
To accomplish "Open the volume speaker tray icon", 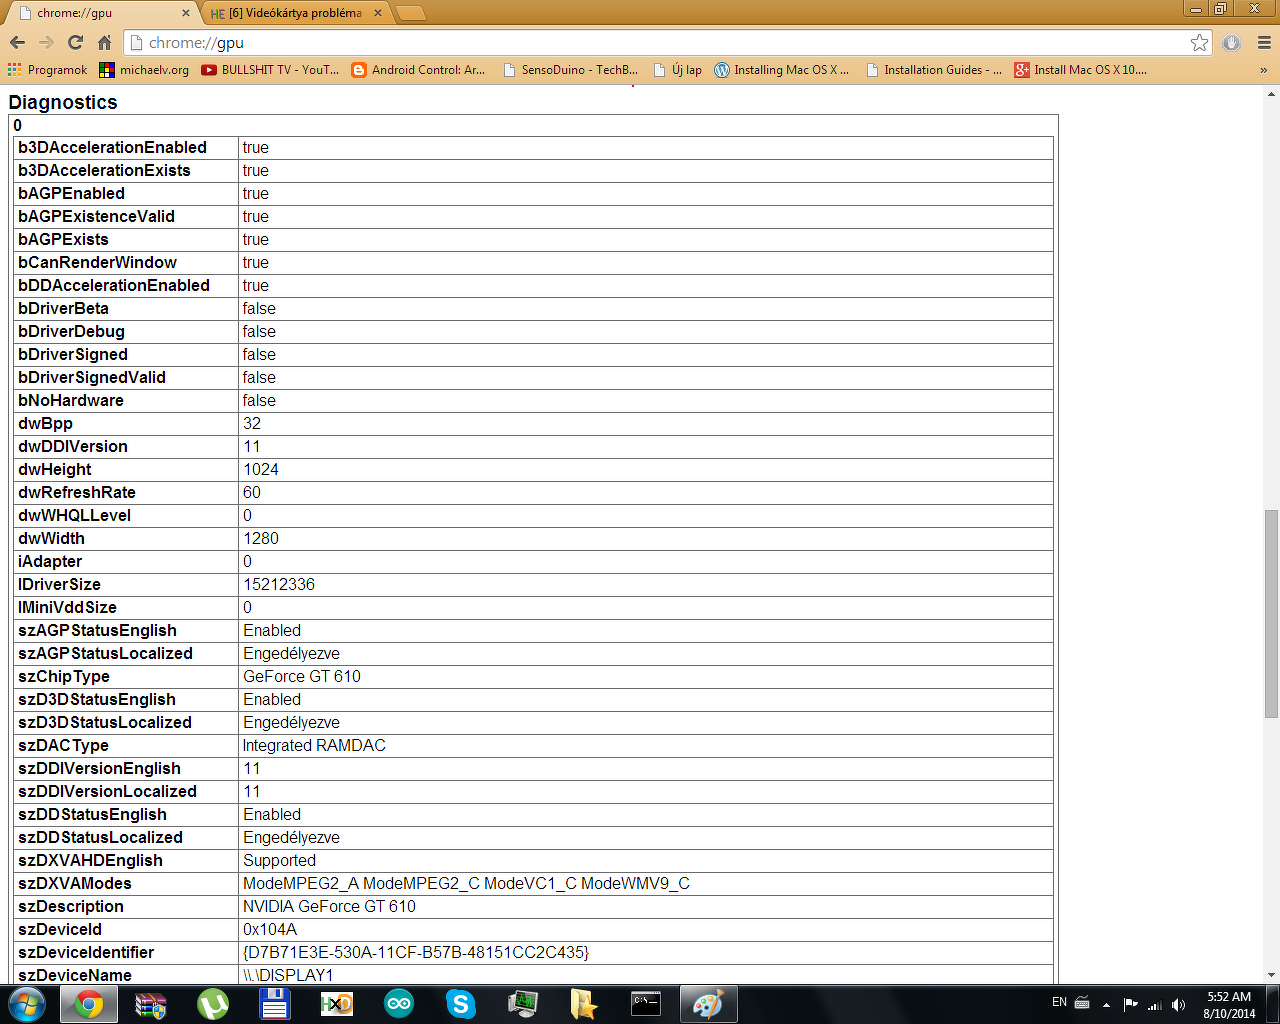I will point(1179,1004).
